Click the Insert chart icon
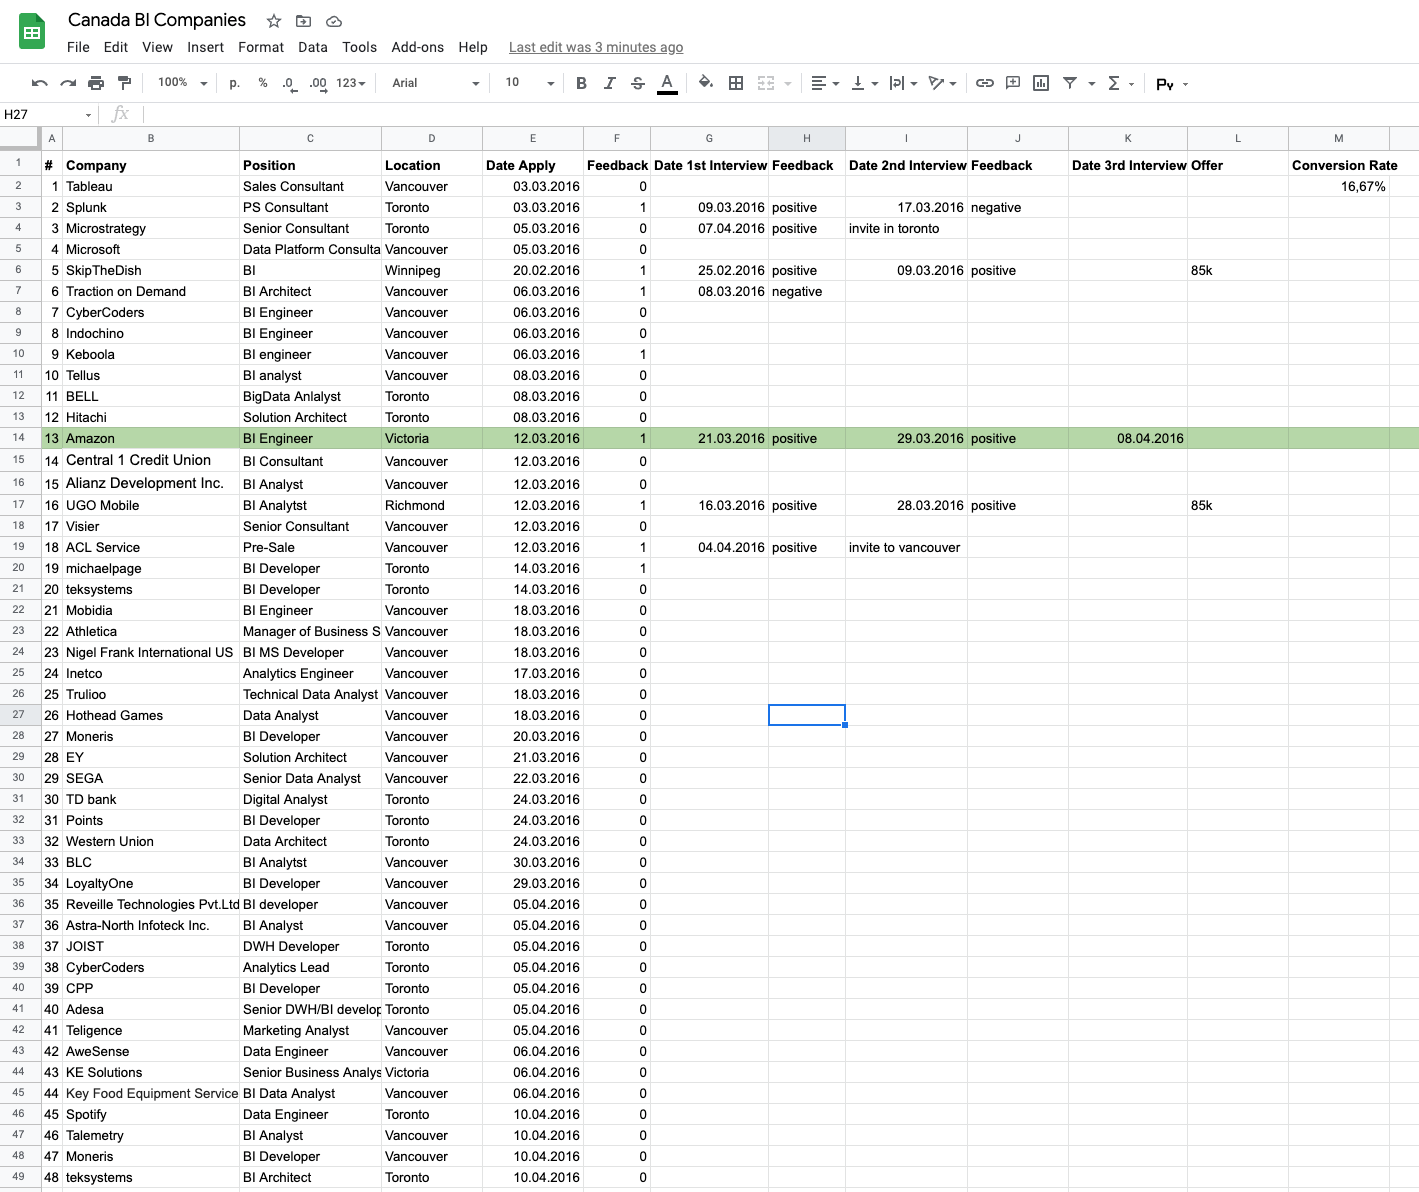The height and width of the screenshot is (1192, 1419). [1041, 83]
